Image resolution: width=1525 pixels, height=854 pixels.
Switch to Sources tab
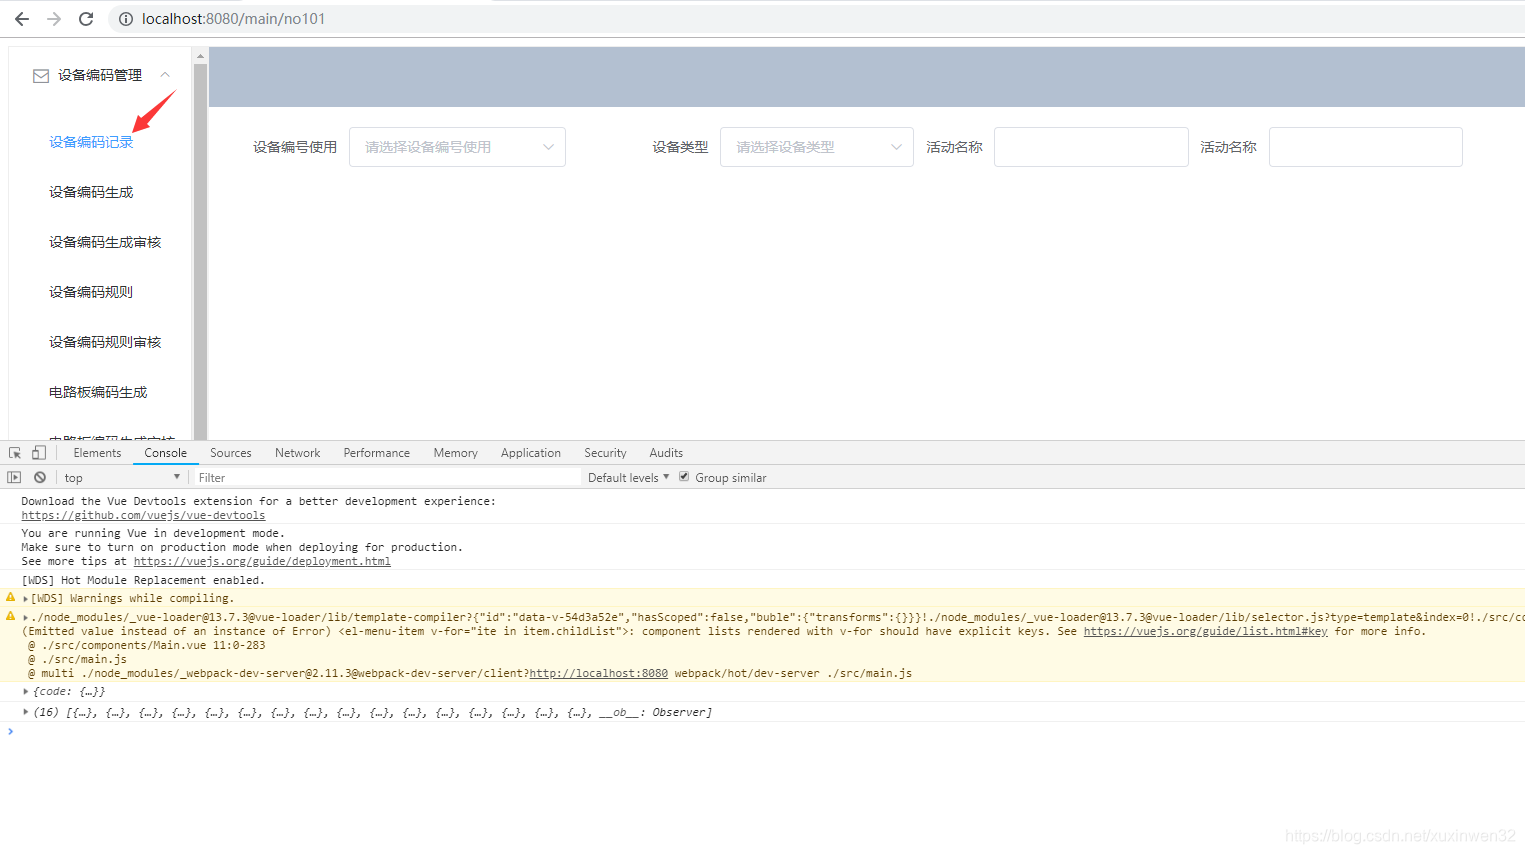(231, 453)
